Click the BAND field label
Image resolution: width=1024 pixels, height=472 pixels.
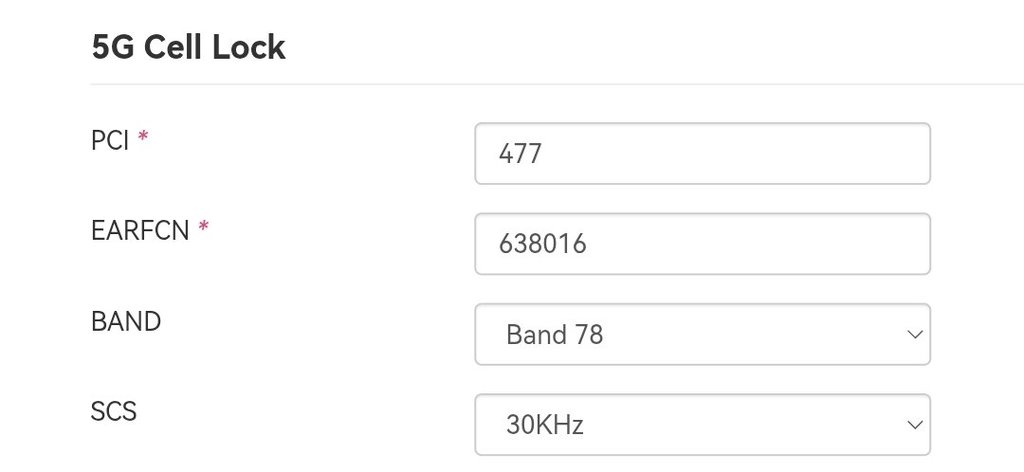126,322
